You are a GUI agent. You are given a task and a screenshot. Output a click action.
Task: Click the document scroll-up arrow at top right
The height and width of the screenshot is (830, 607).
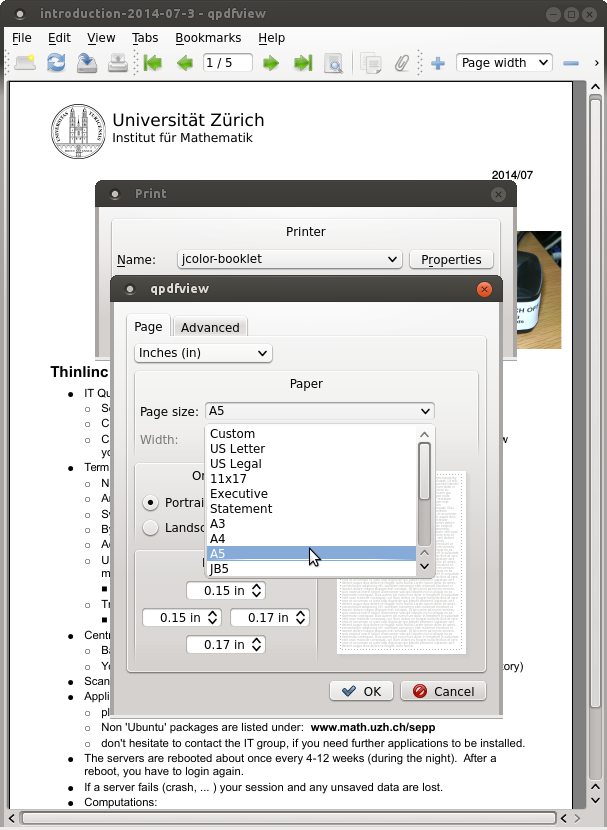(595, 87)
